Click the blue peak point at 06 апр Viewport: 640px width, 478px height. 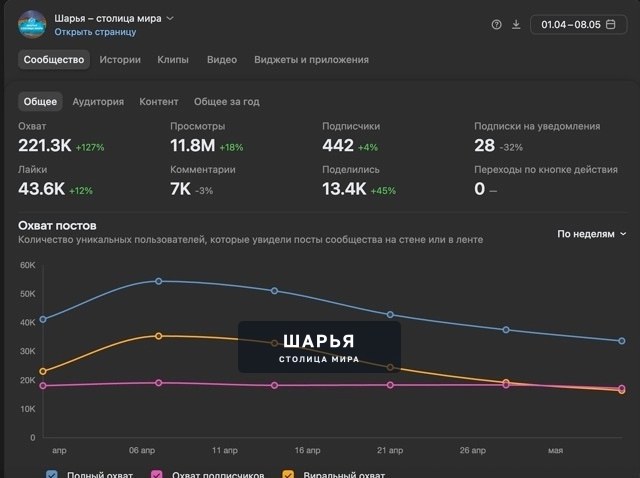[159, 281]
